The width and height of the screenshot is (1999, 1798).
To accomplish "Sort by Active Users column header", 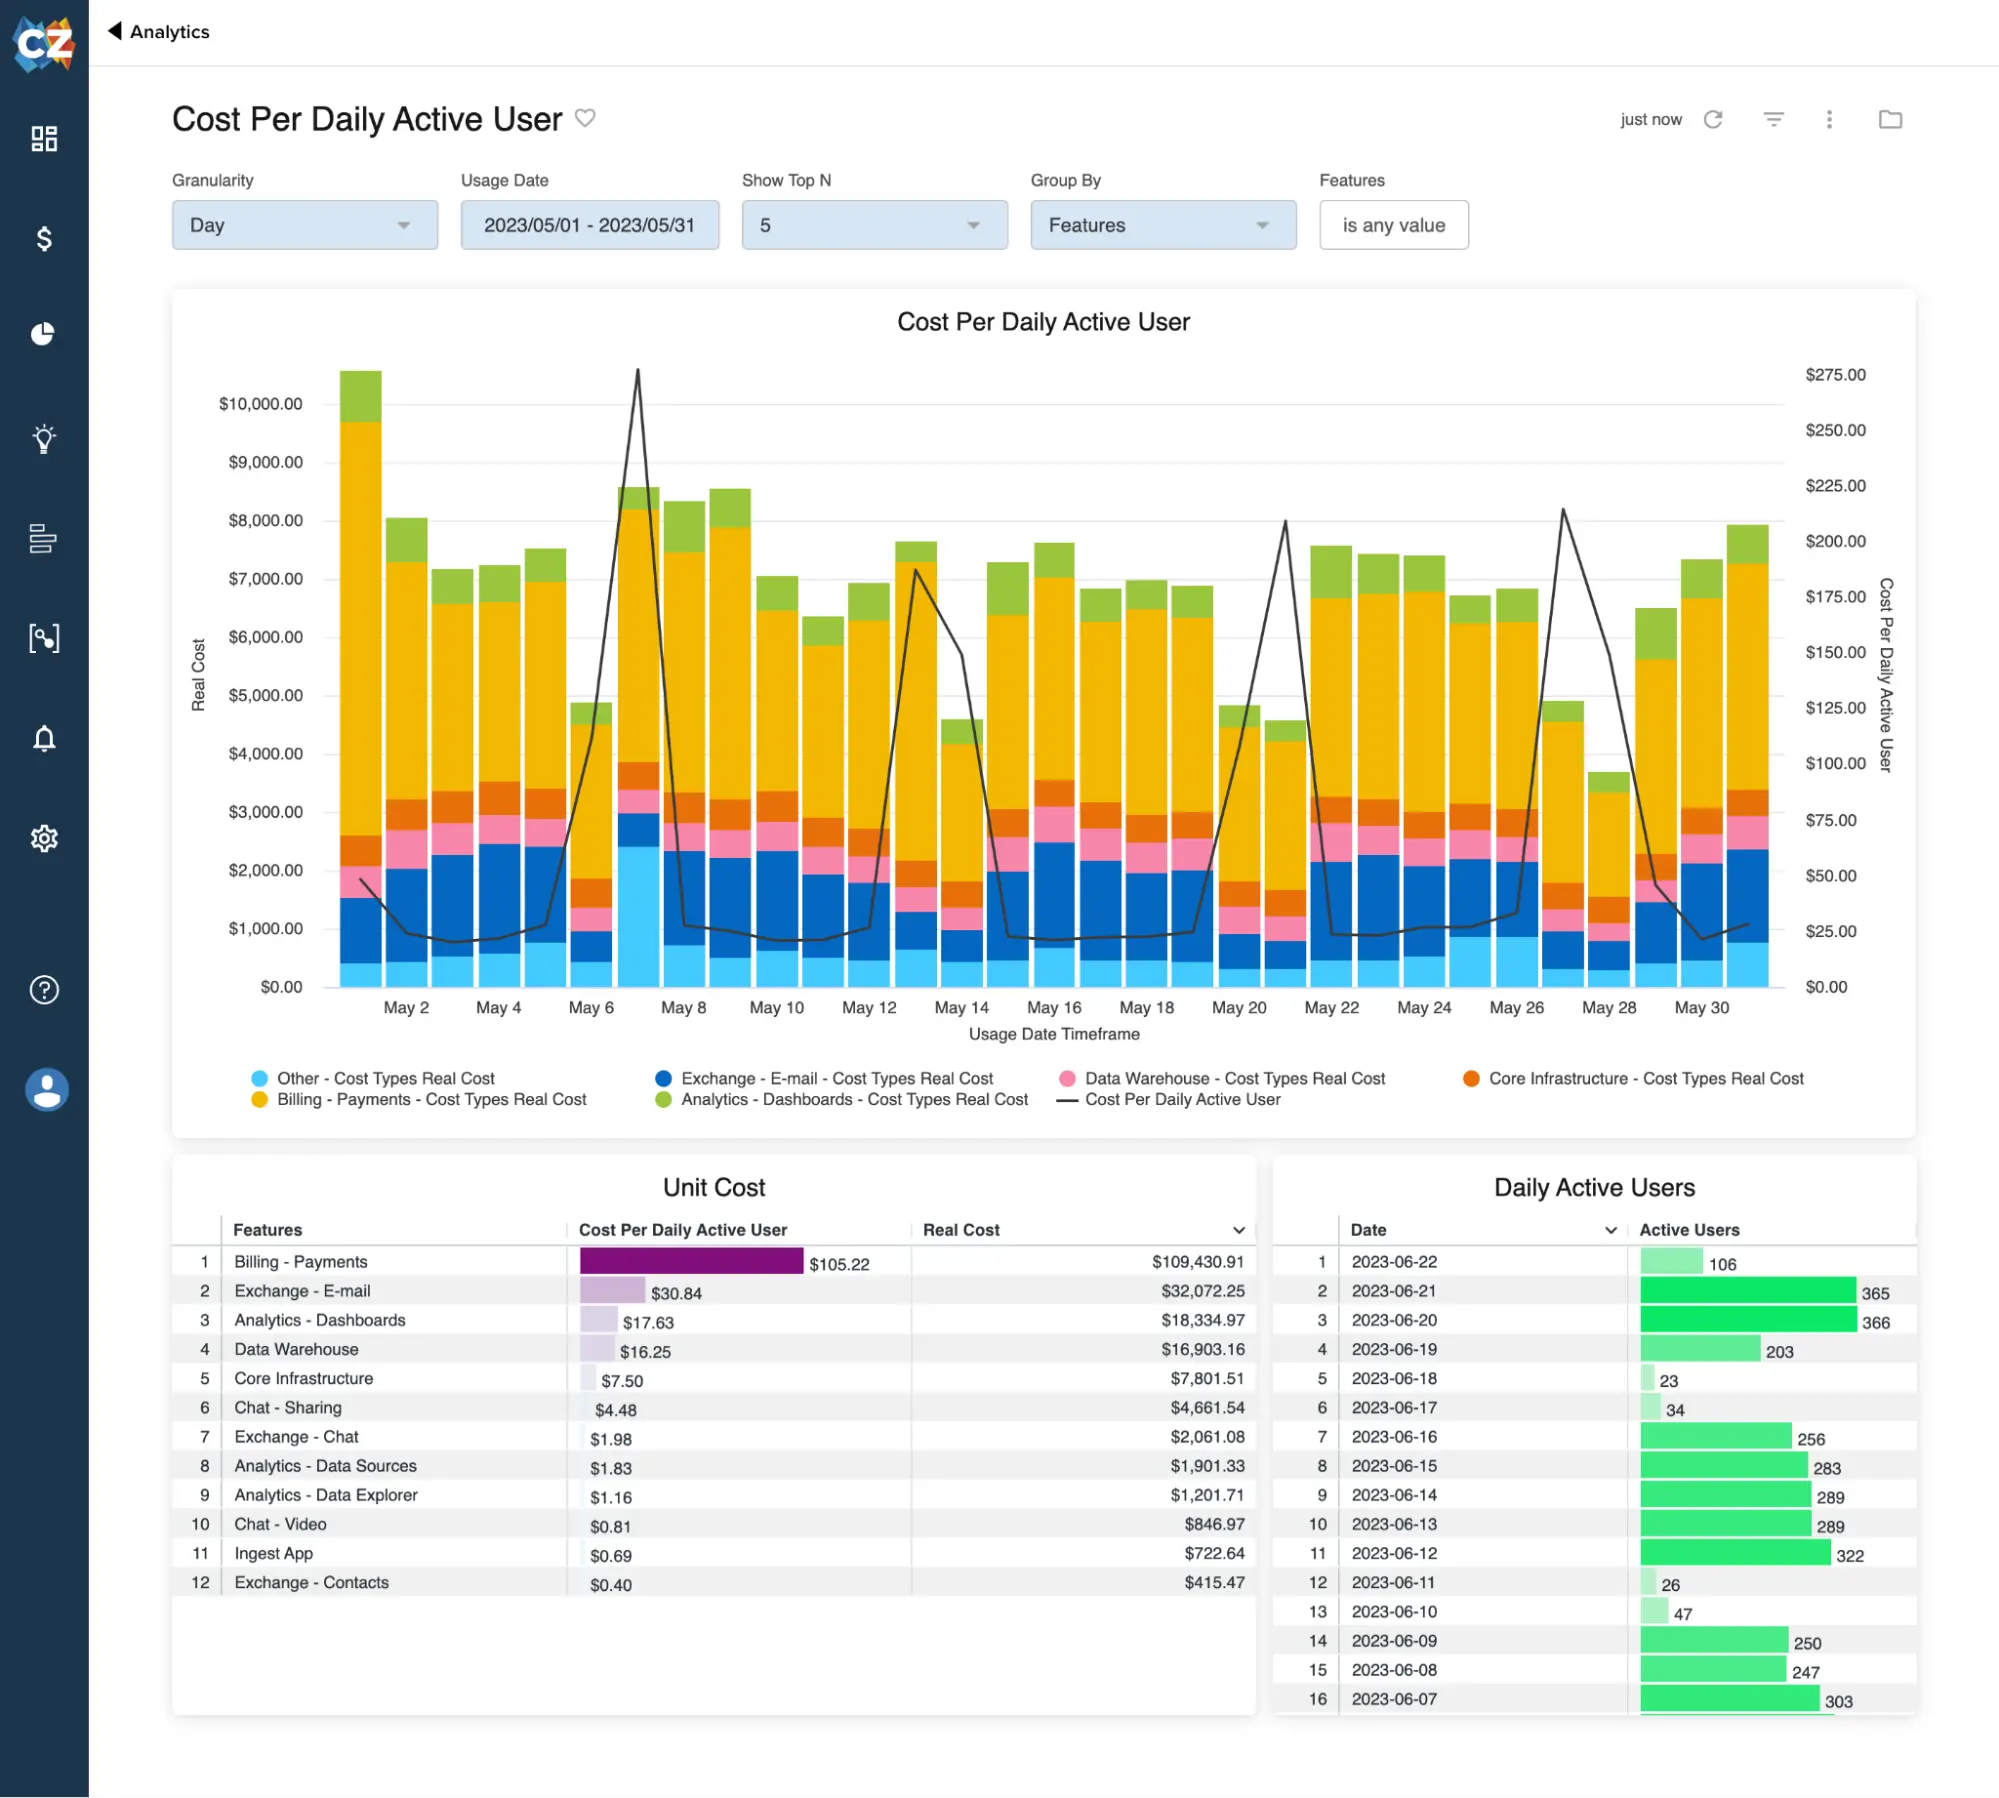I will (x=1689, y=1229).
